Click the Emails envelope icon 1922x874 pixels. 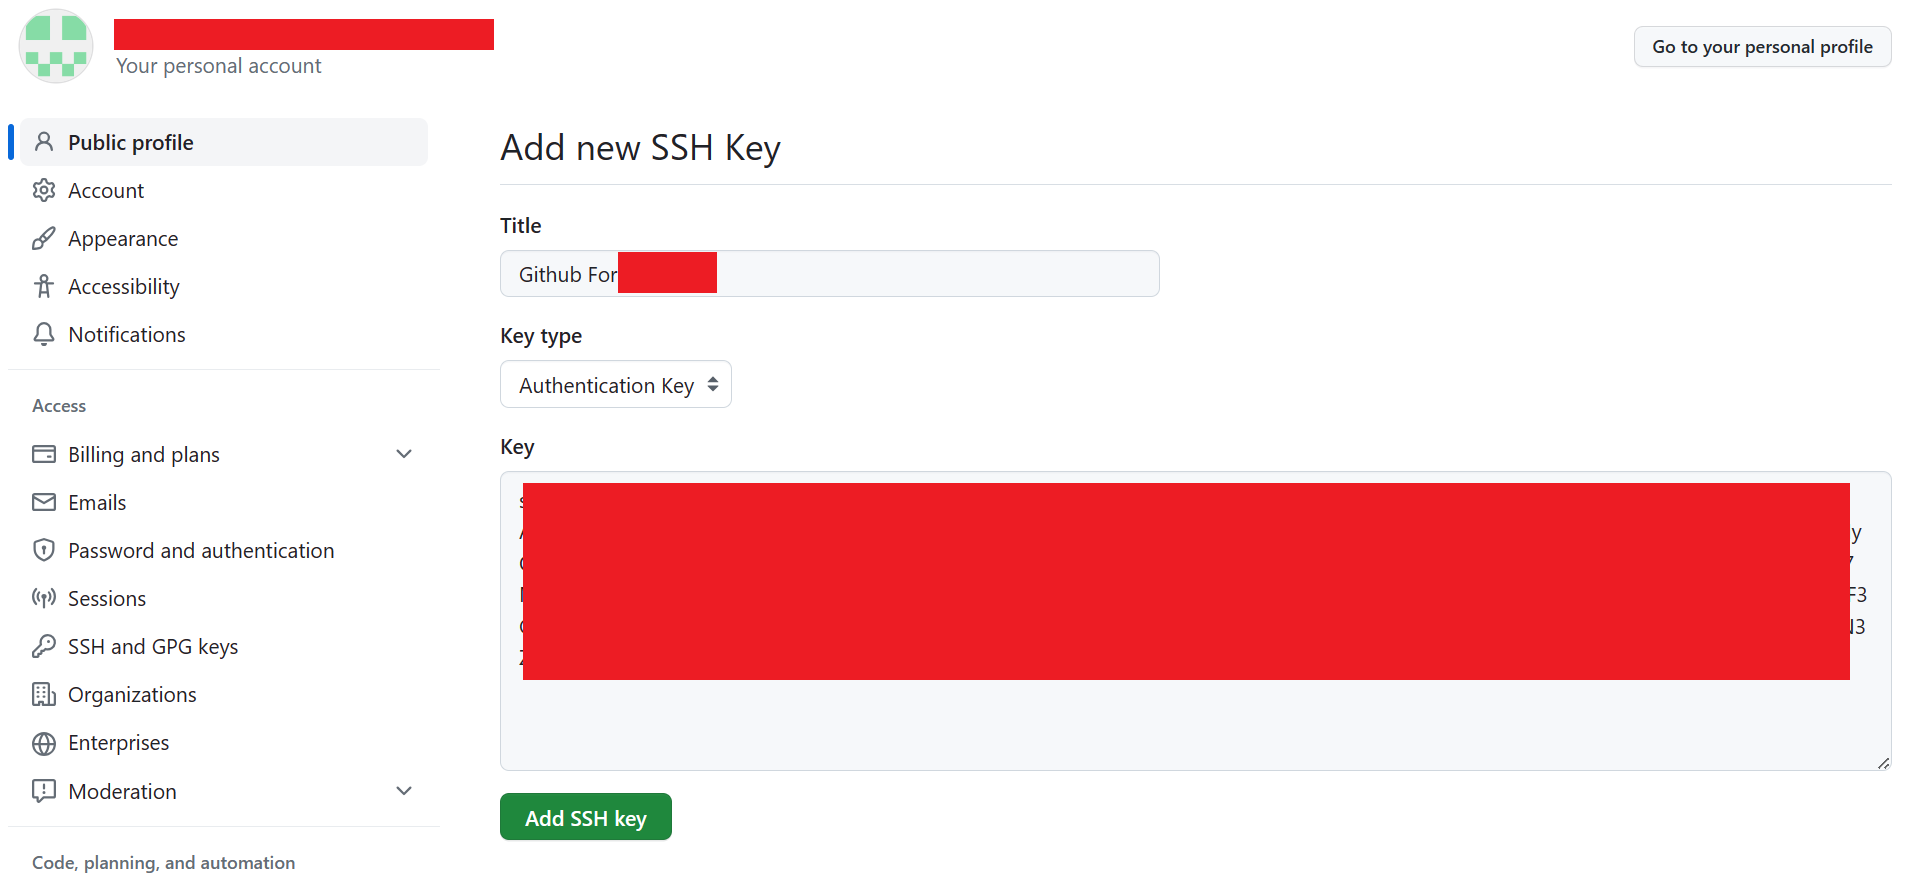point(44,502)
